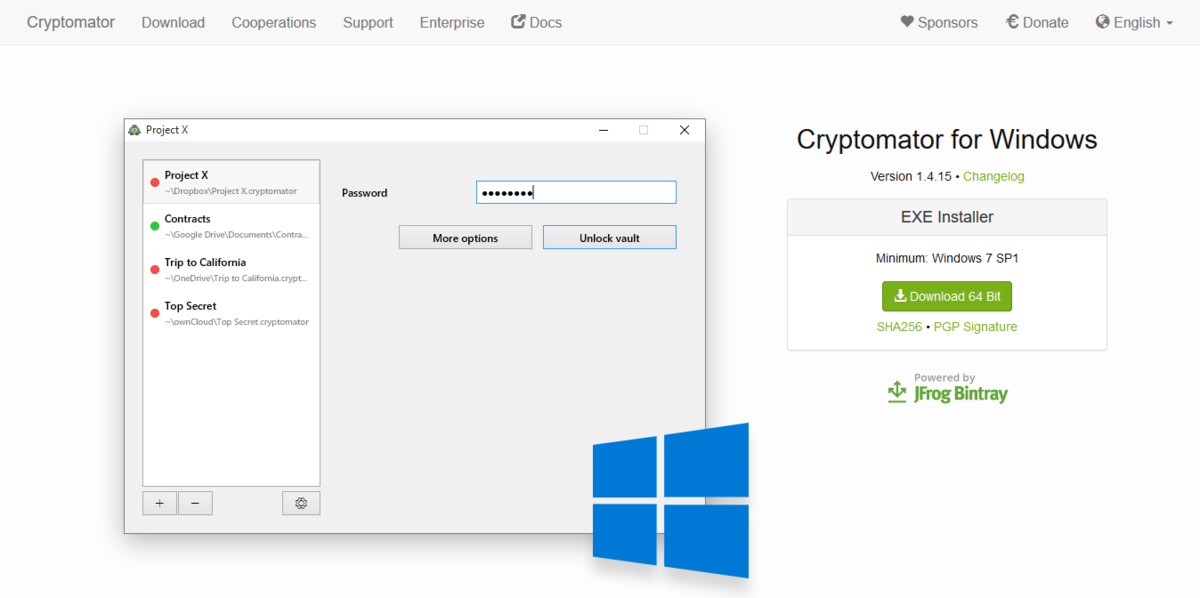This screenshot has width=1200, height=598.
Task: Open settings with the gear button
Action: 301,503
